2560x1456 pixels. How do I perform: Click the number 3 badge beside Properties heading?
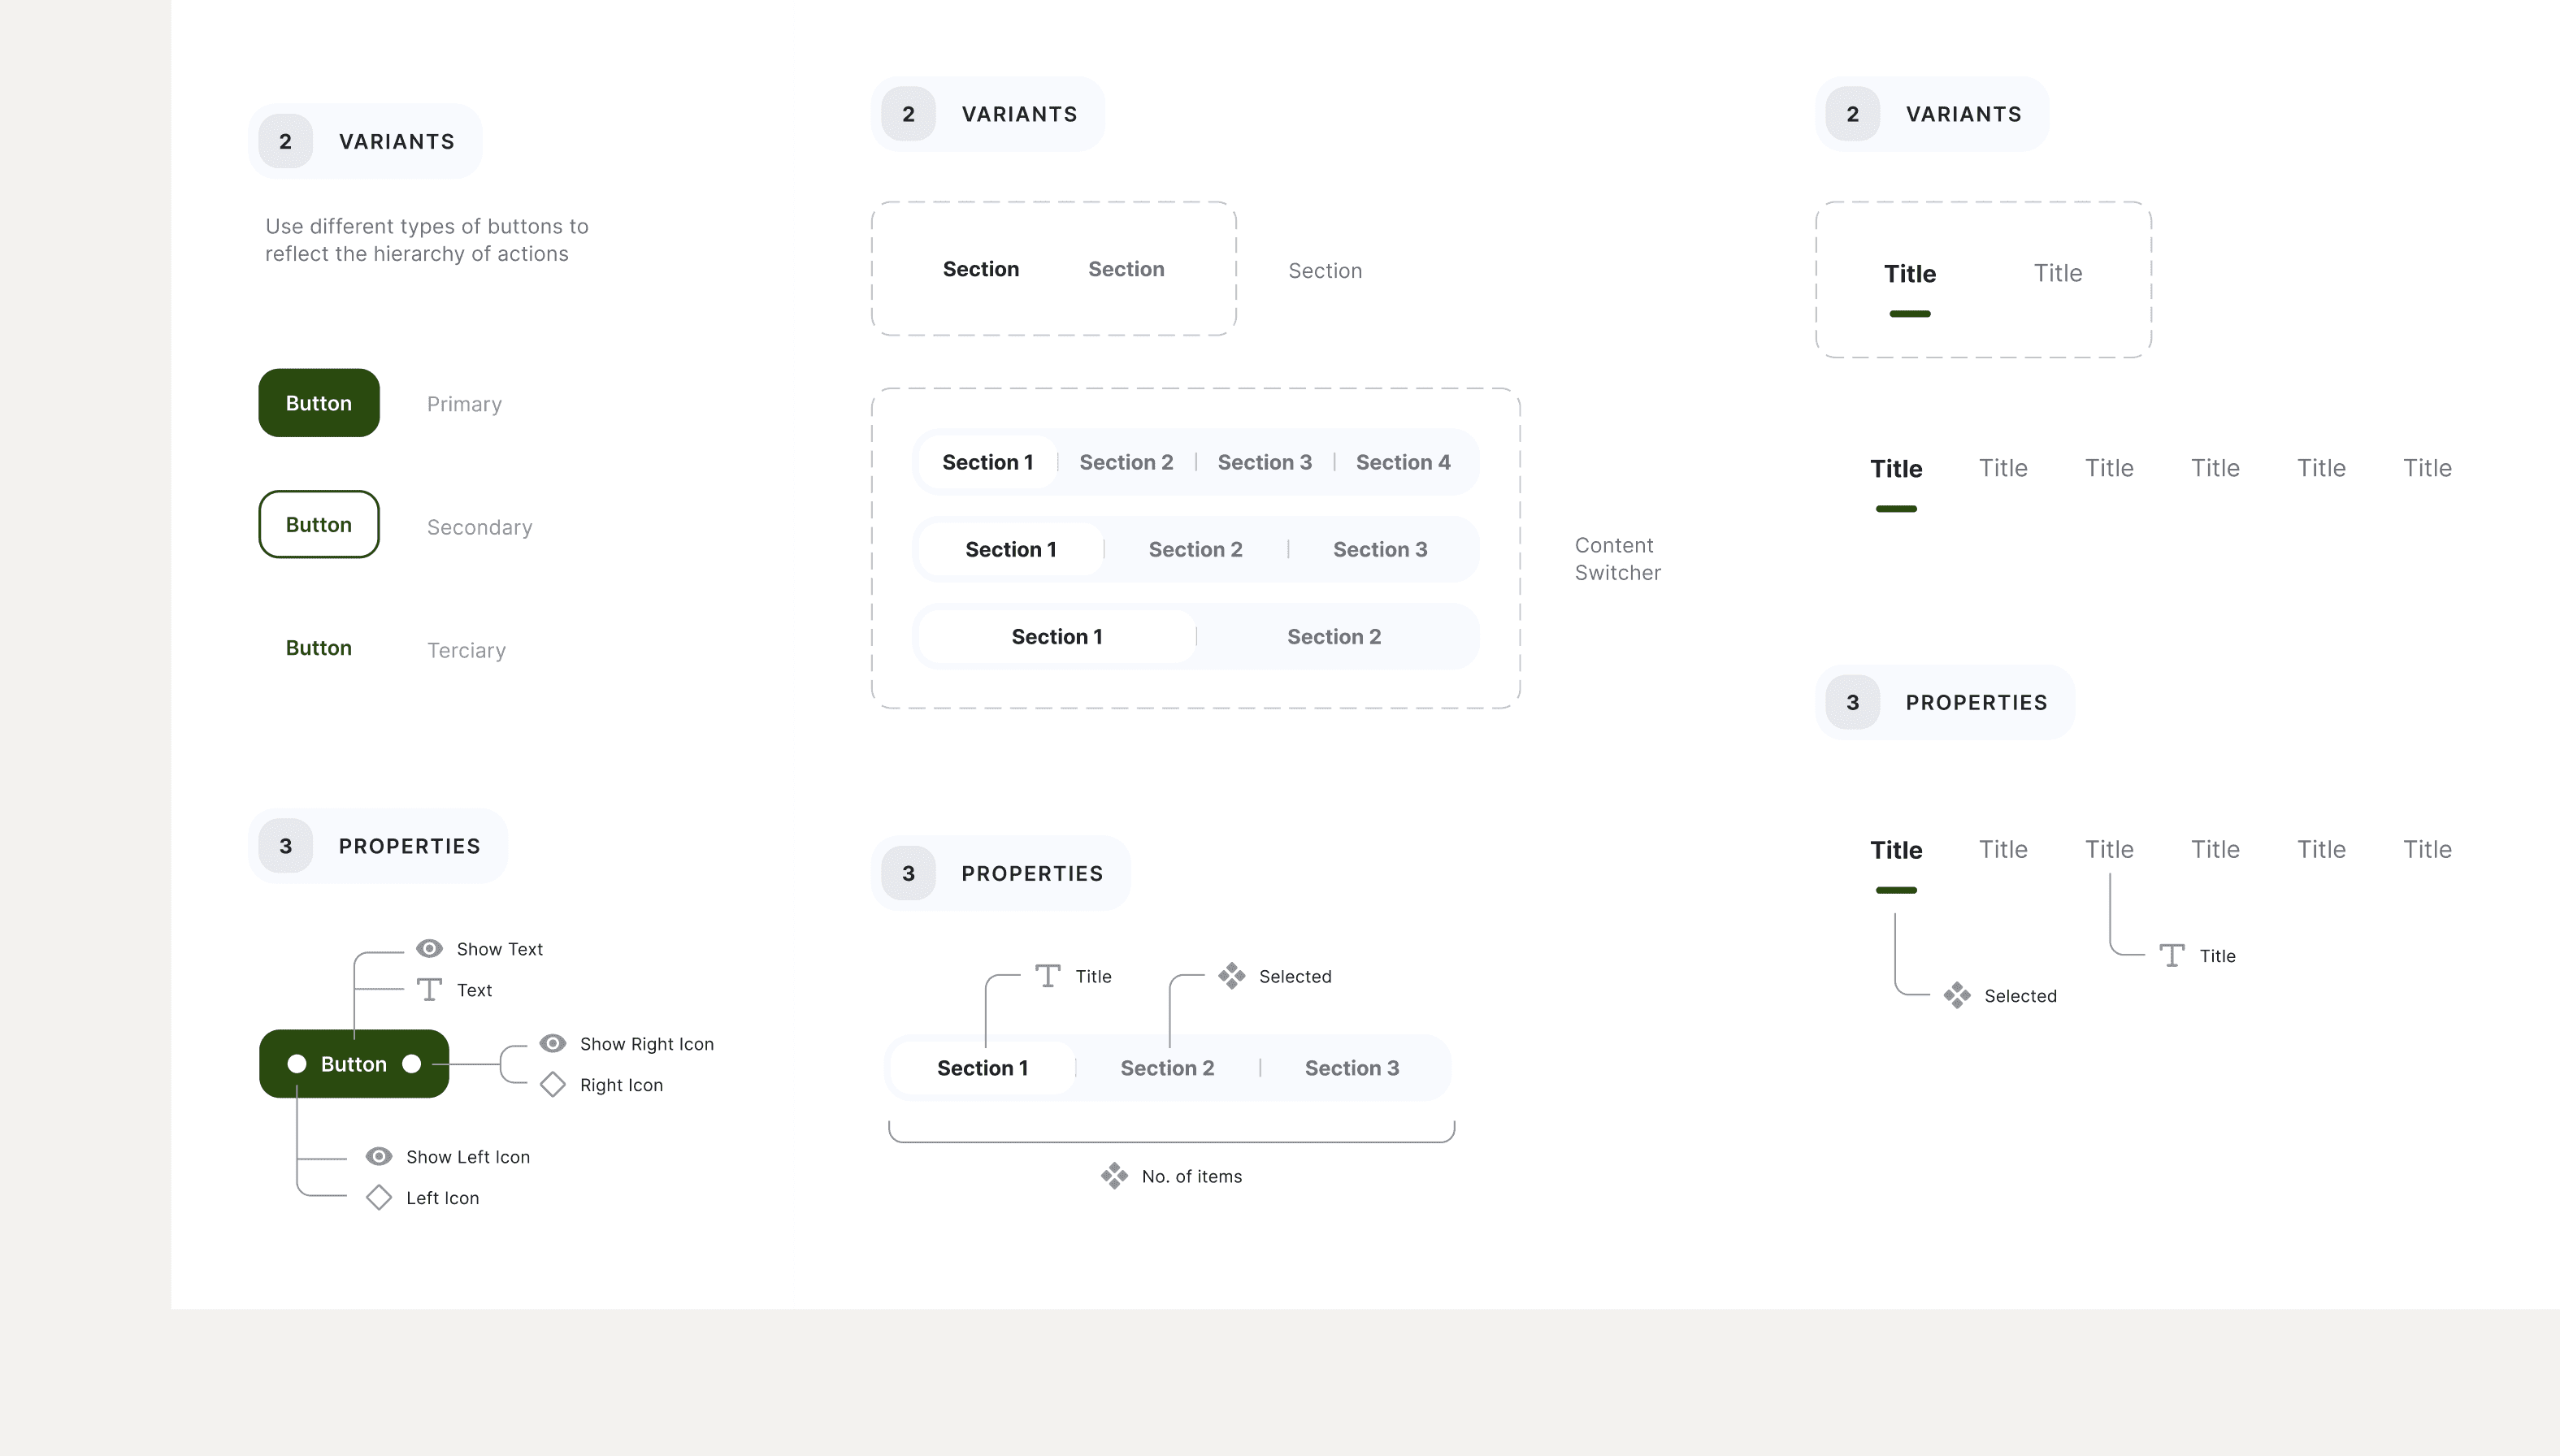[285, 846]
